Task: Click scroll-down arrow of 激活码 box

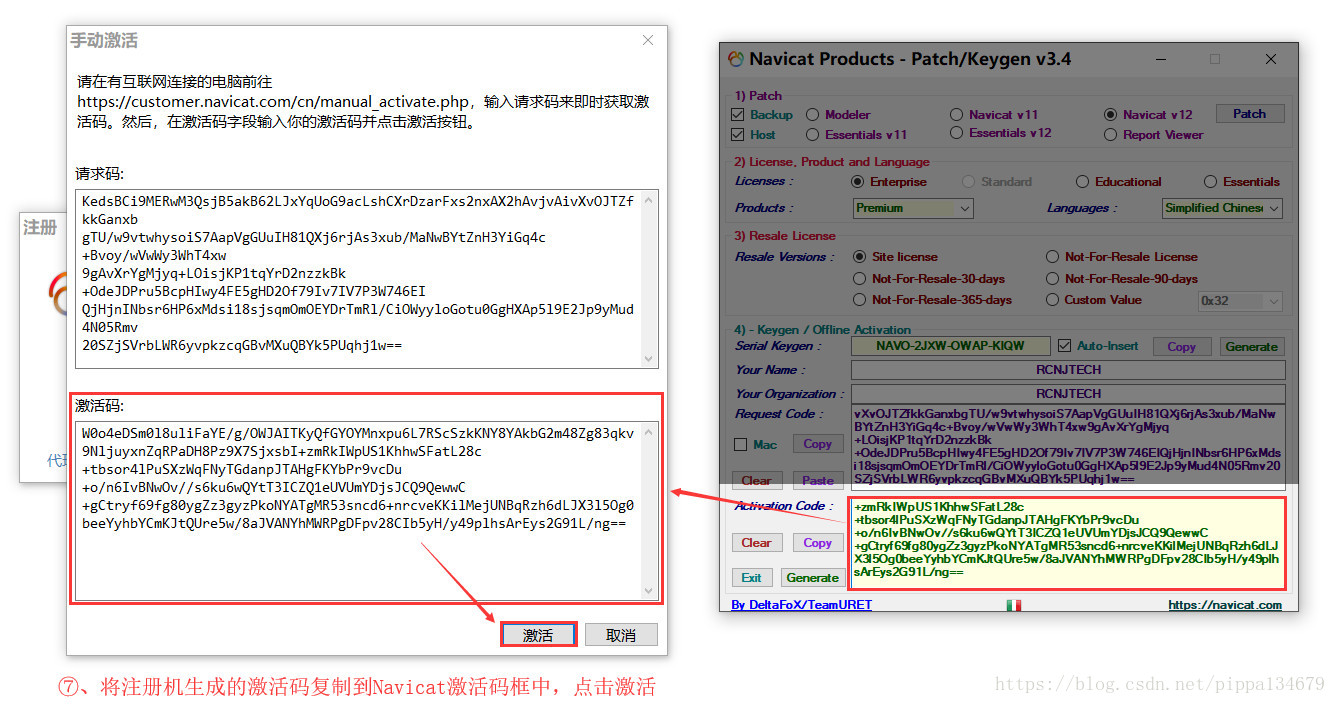Action: click(x=649, y=590)
